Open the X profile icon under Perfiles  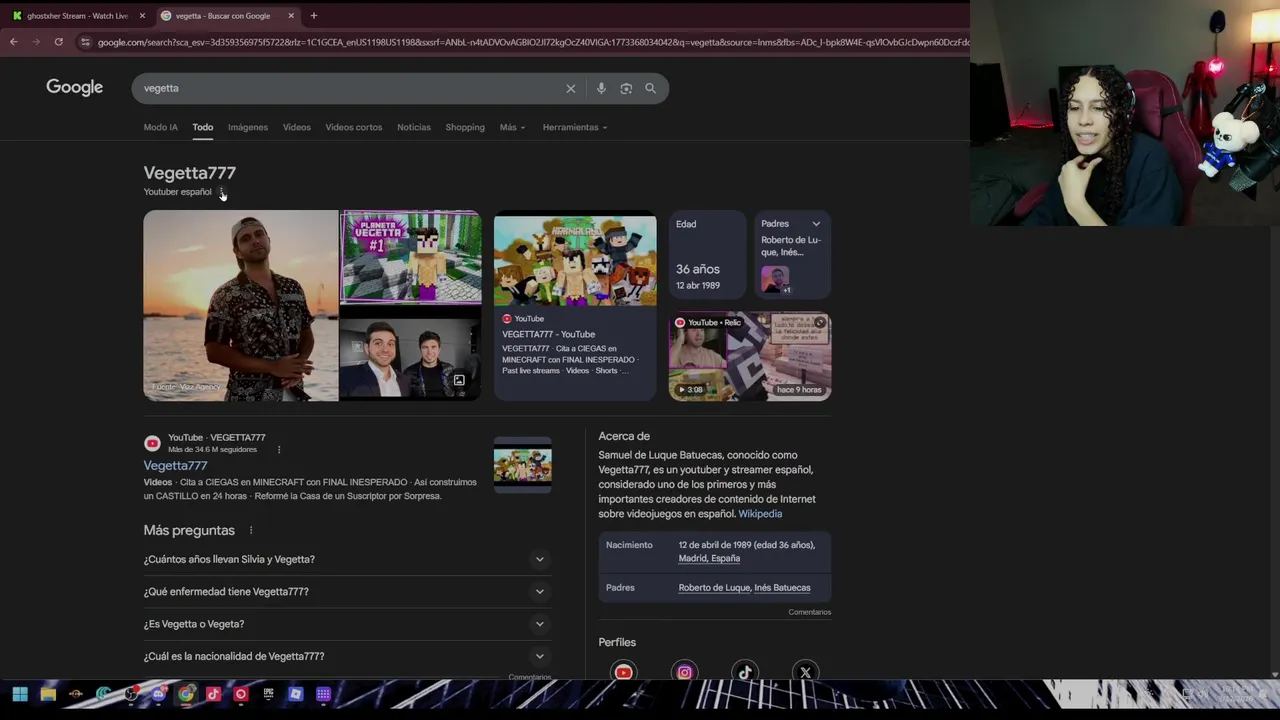point(805,672)
